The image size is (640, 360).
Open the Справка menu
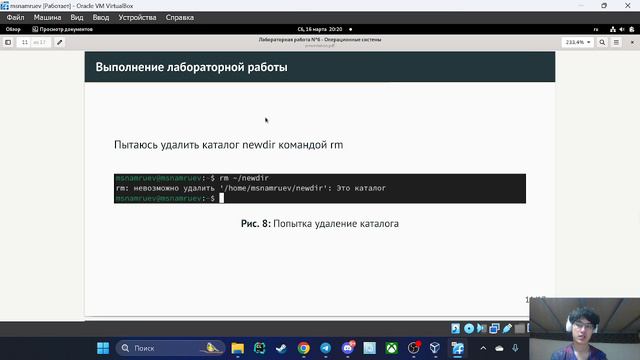click(180, 18)
